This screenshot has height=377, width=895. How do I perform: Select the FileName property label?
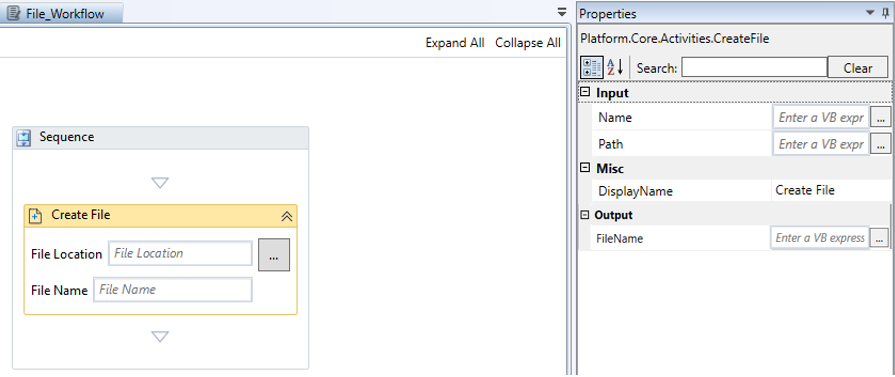(x=619, y=239)
